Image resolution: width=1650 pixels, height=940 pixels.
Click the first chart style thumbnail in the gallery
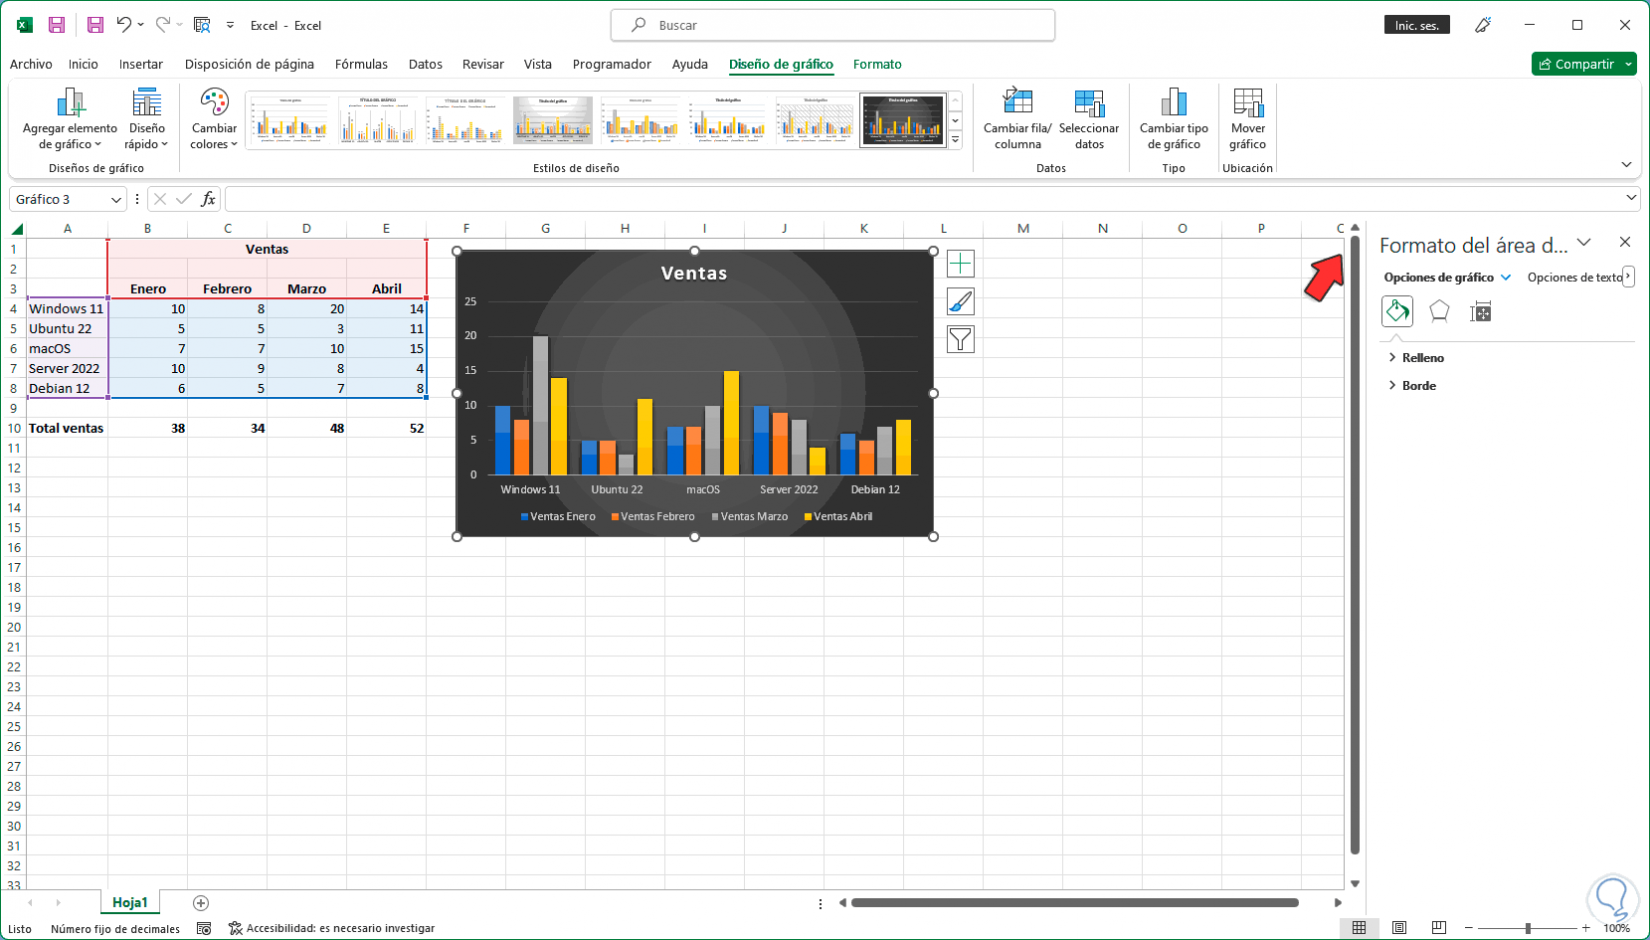(x=289, y=121)
